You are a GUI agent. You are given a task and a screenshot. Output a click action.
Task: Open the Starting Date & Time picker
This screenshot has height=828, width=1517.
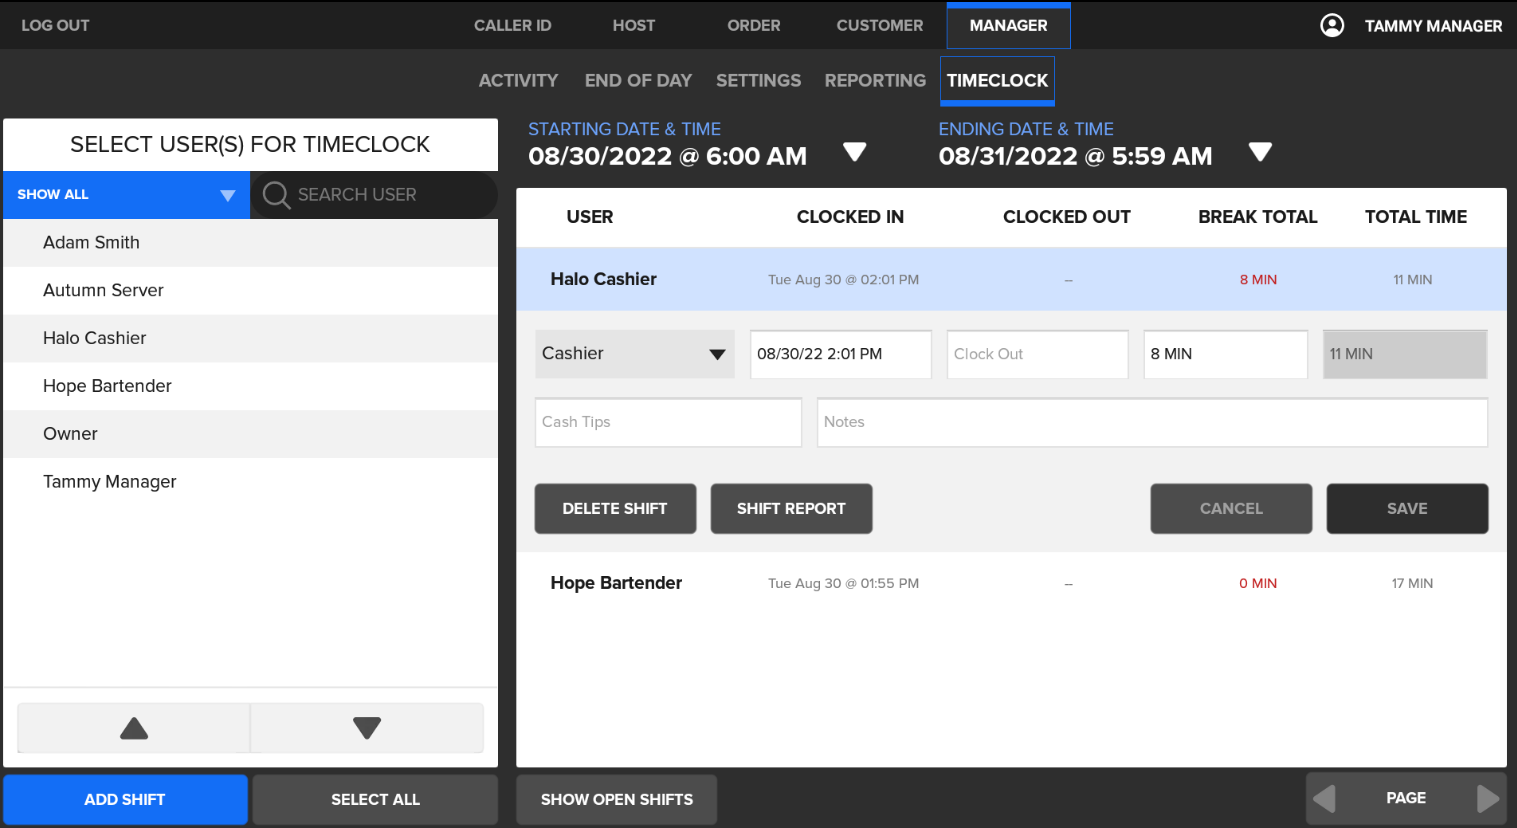855,150
